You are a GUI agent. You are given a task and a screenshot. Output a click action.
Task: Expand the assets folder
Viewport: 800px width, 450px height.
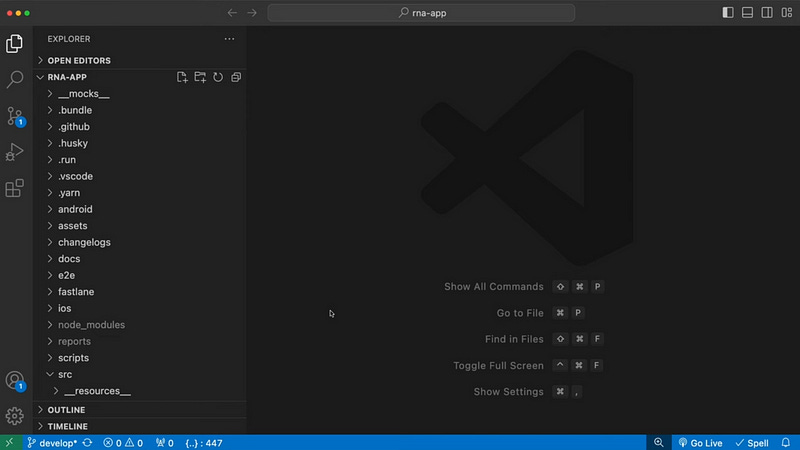click(x=140, y=226)
